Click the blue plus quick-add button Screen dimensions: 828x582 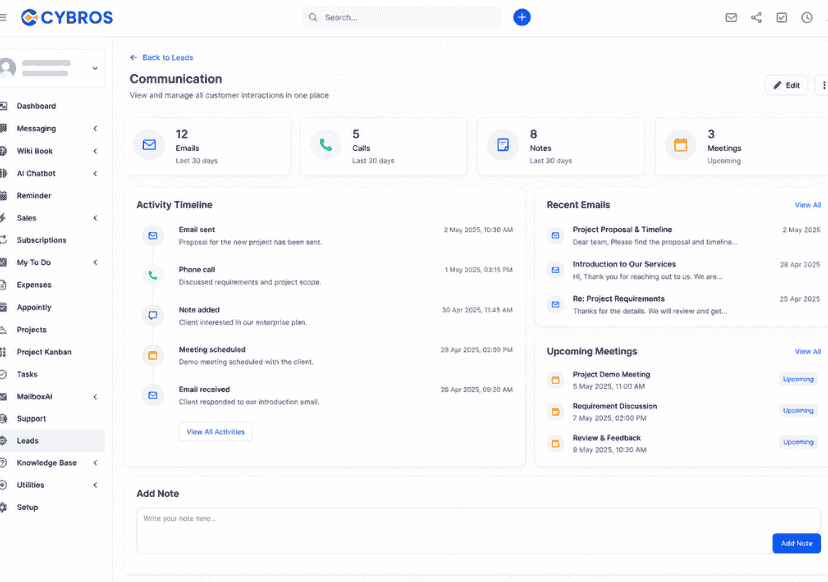pos(522,17)
